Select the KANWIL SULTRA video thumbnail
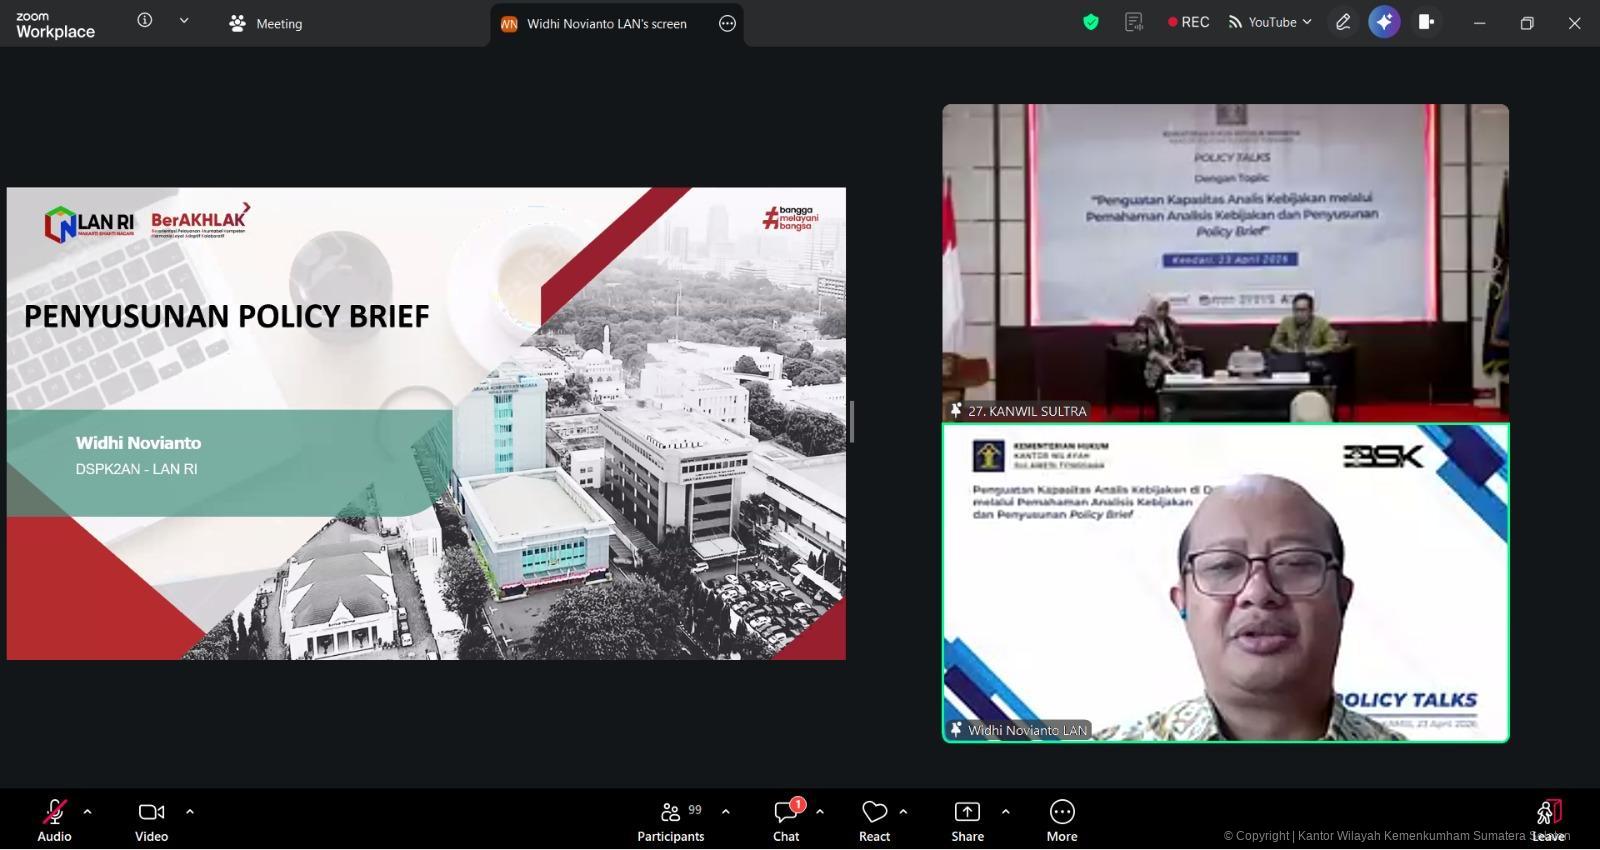Screen dimensions: 1600x850 point(1225,262)
